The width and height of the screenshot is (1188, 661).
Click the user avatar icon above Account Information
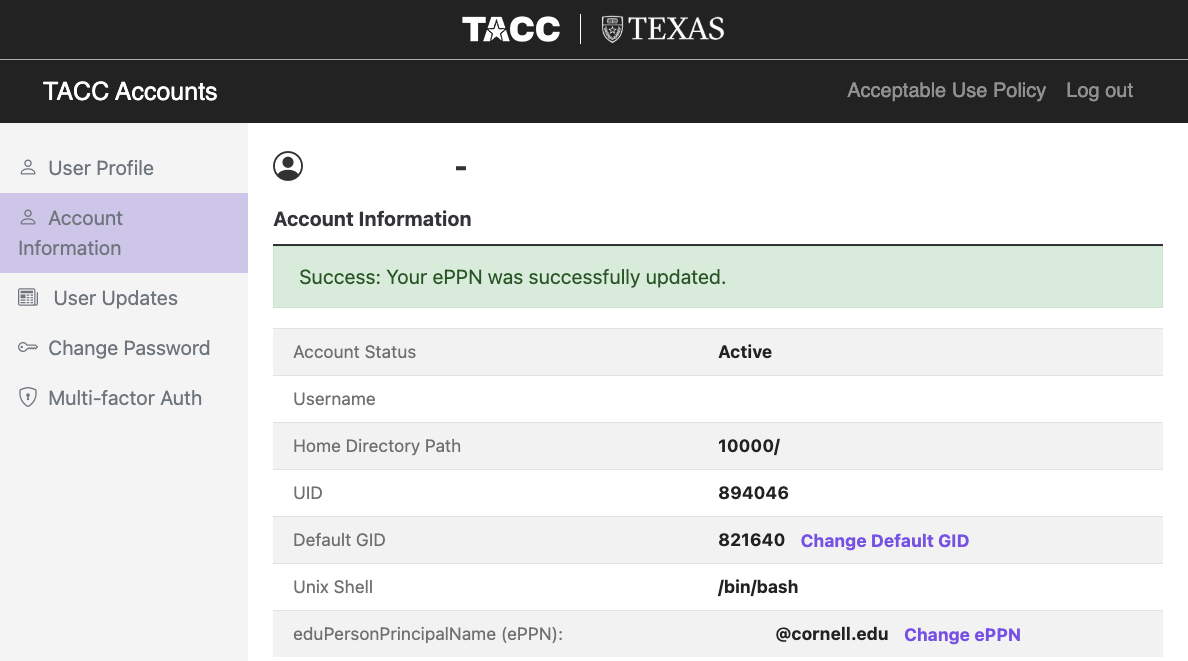point(288,166)
